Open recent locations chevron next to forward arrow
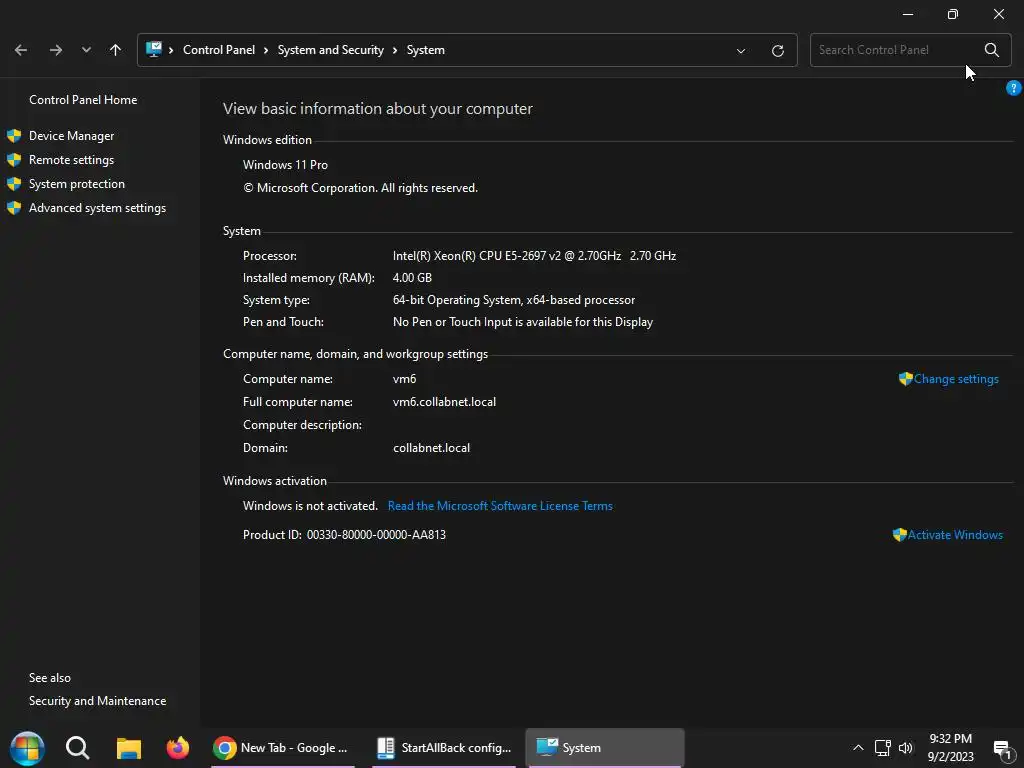The width and height of the screenshot is (1024, 768). click(x=86, y=50)
